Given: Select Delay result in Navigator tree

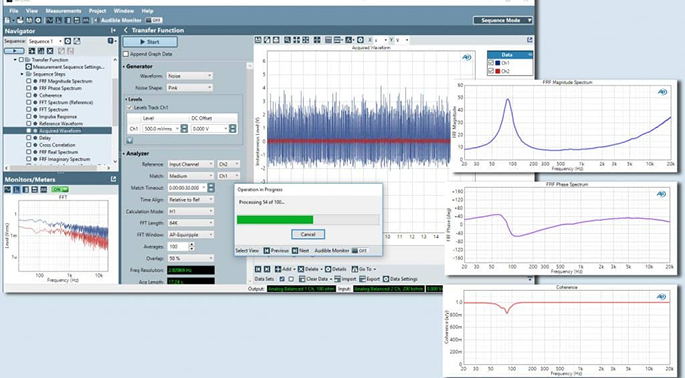Looking at the screenshot, I should point(45,138).
